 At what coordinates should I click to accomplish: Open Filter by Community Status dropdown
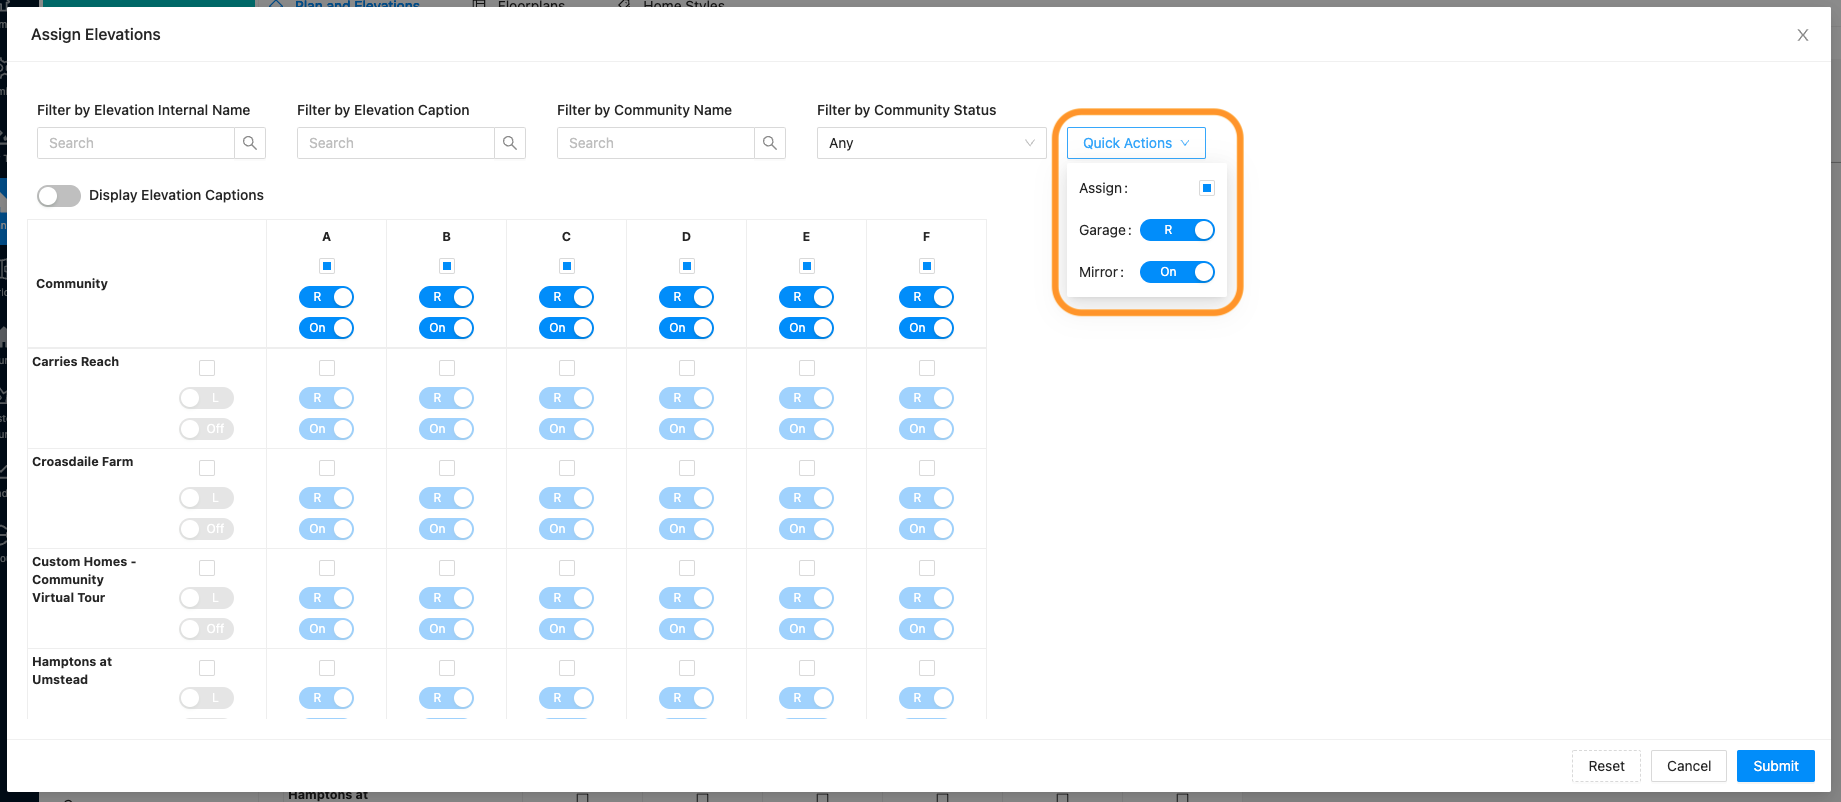click(931, 143)
